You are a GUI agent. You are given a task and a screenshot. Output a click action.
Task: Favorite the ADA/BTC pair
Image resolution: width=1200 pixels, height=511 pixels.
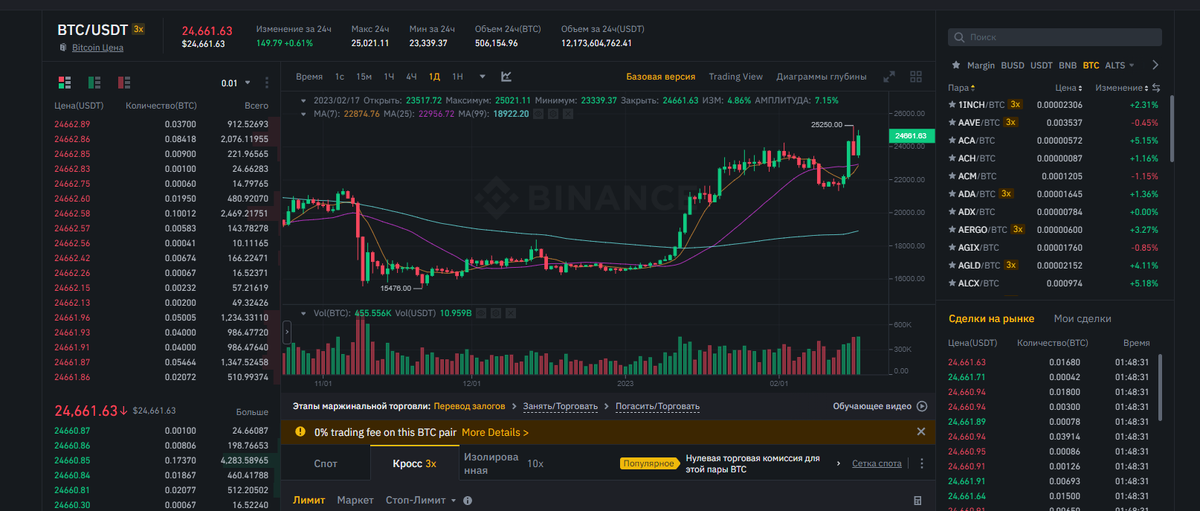click(x=952, y=193)
